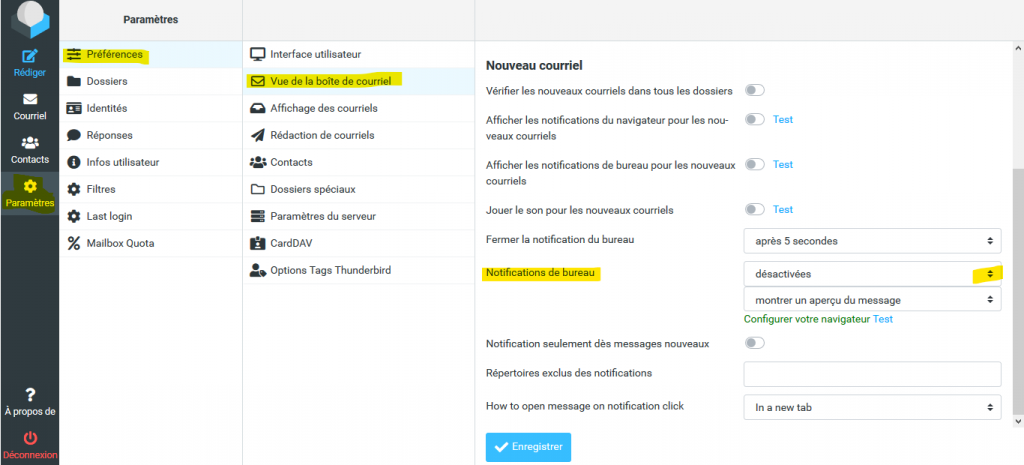Click the Rédiger compose icon

[x=29, y=56]
